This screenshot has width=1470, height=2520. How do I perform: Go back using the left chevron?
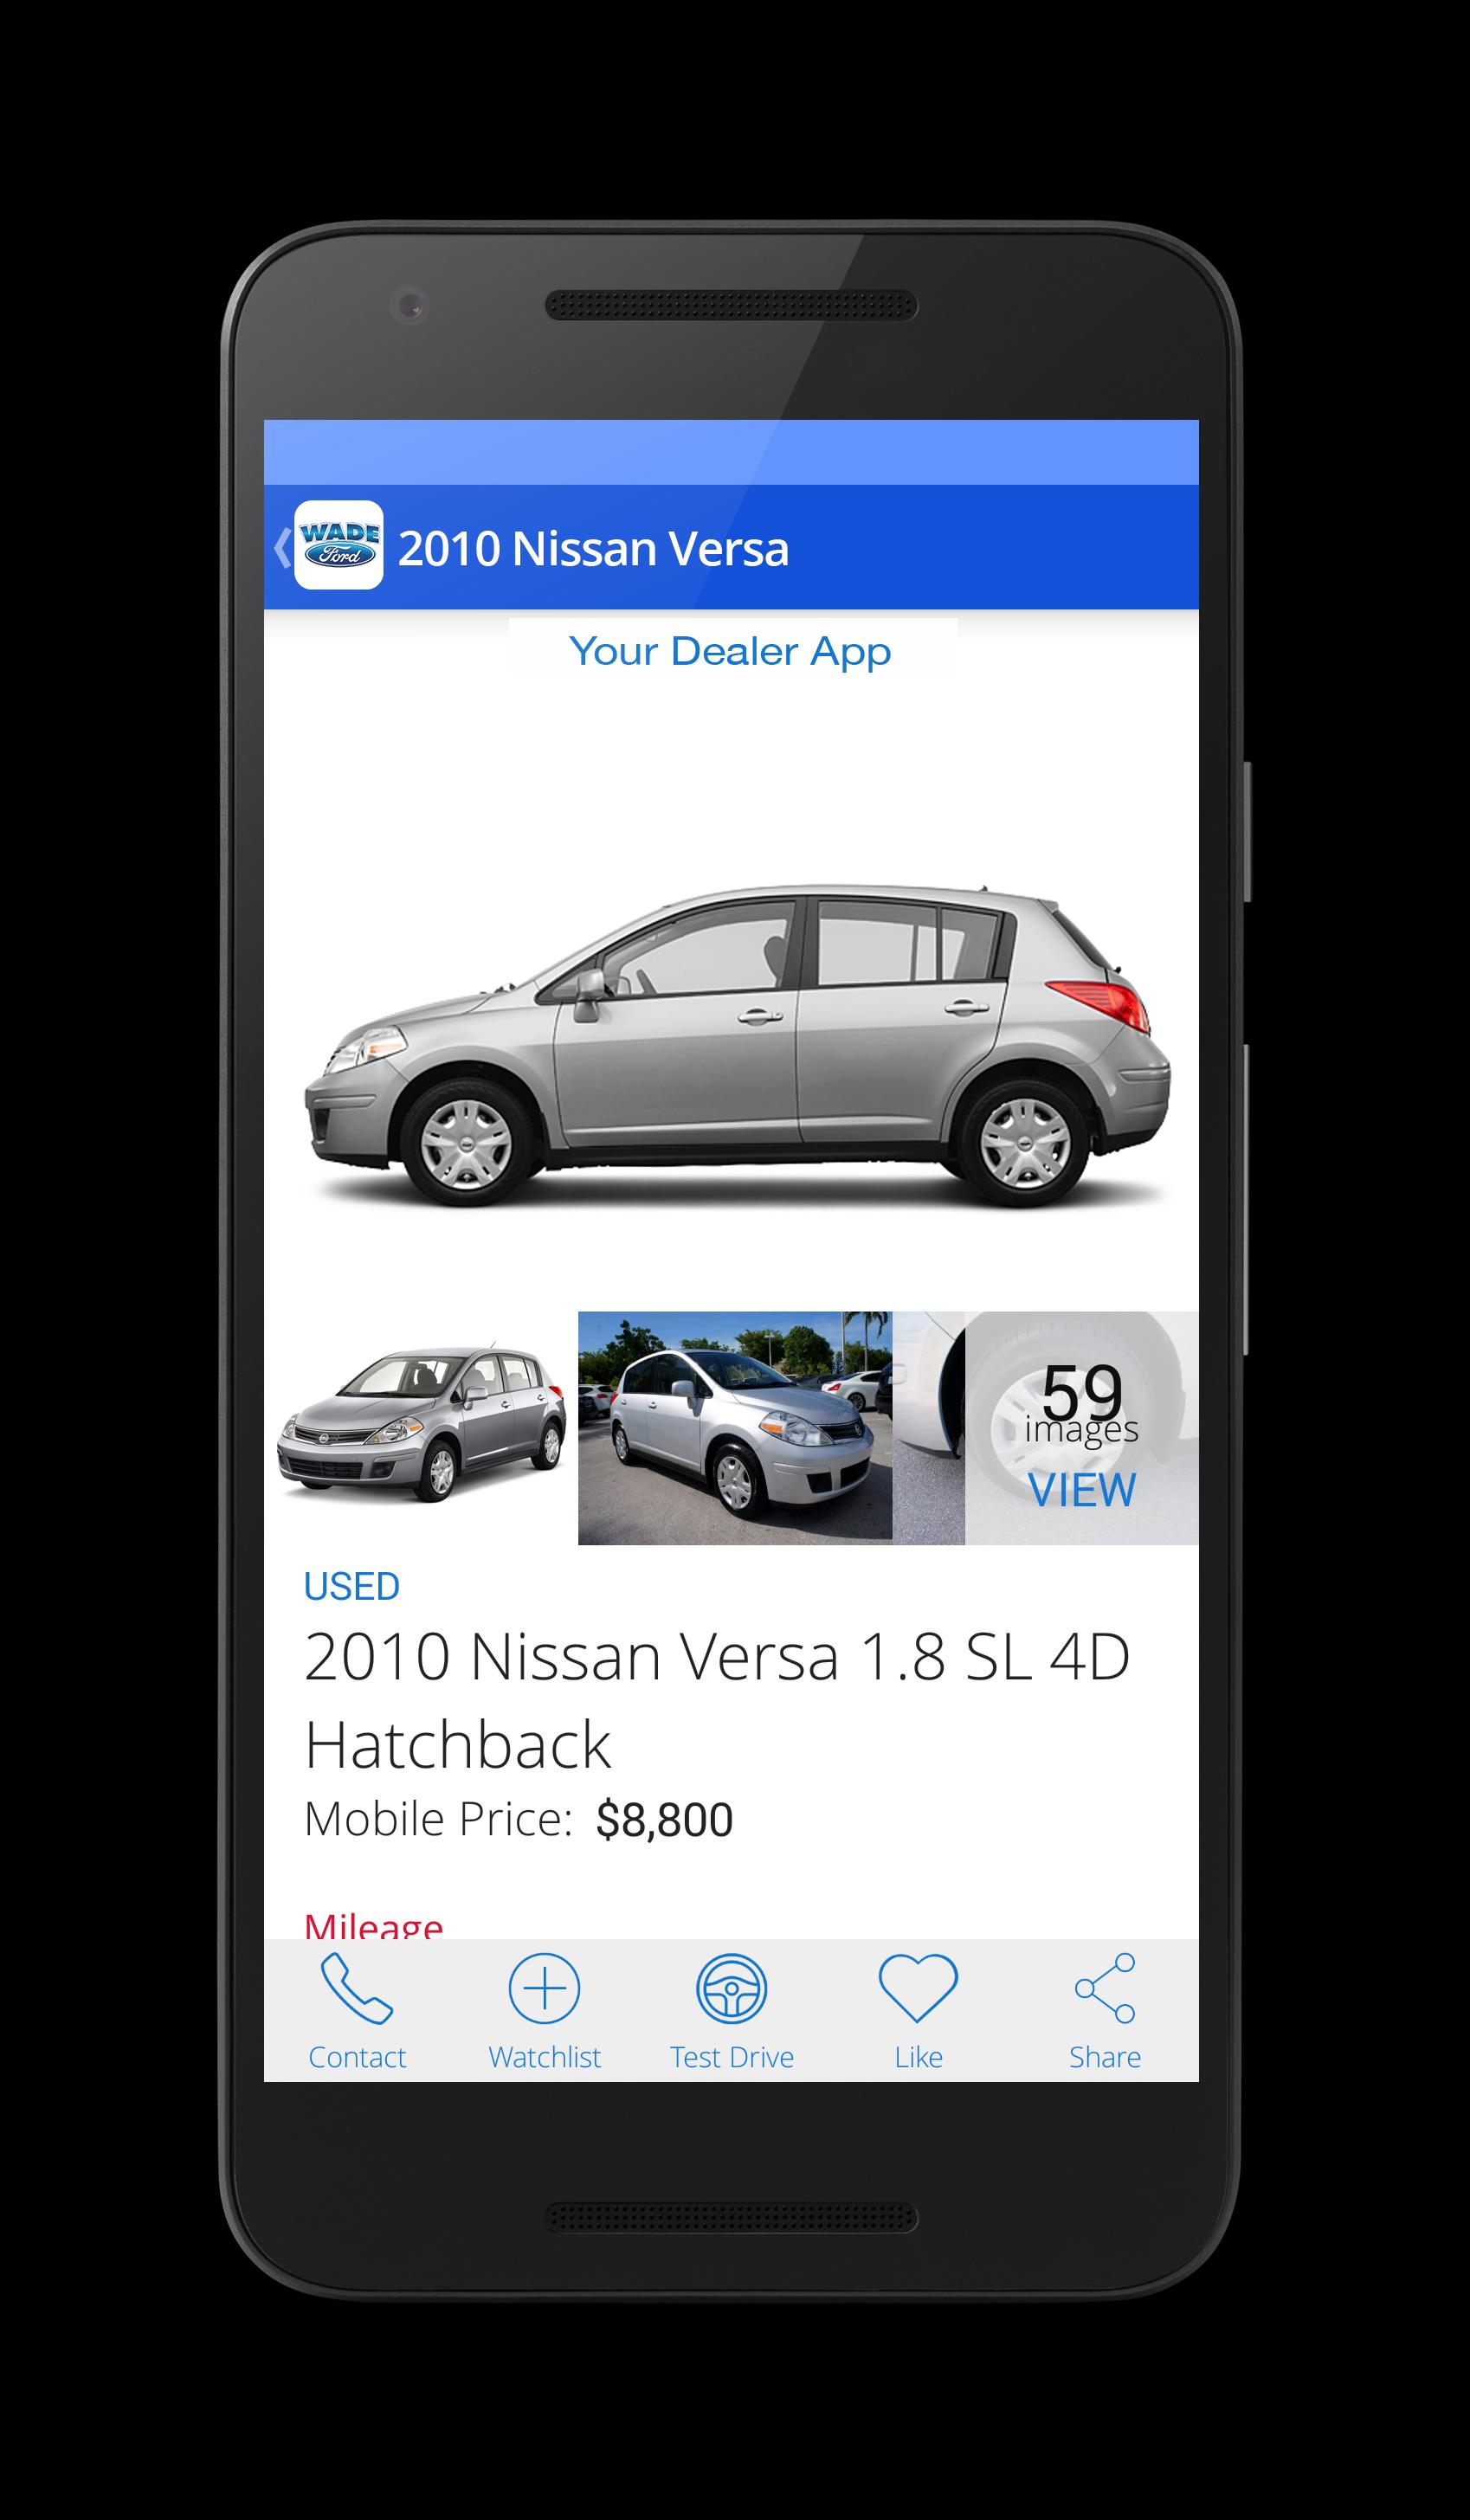coord(282,548)
